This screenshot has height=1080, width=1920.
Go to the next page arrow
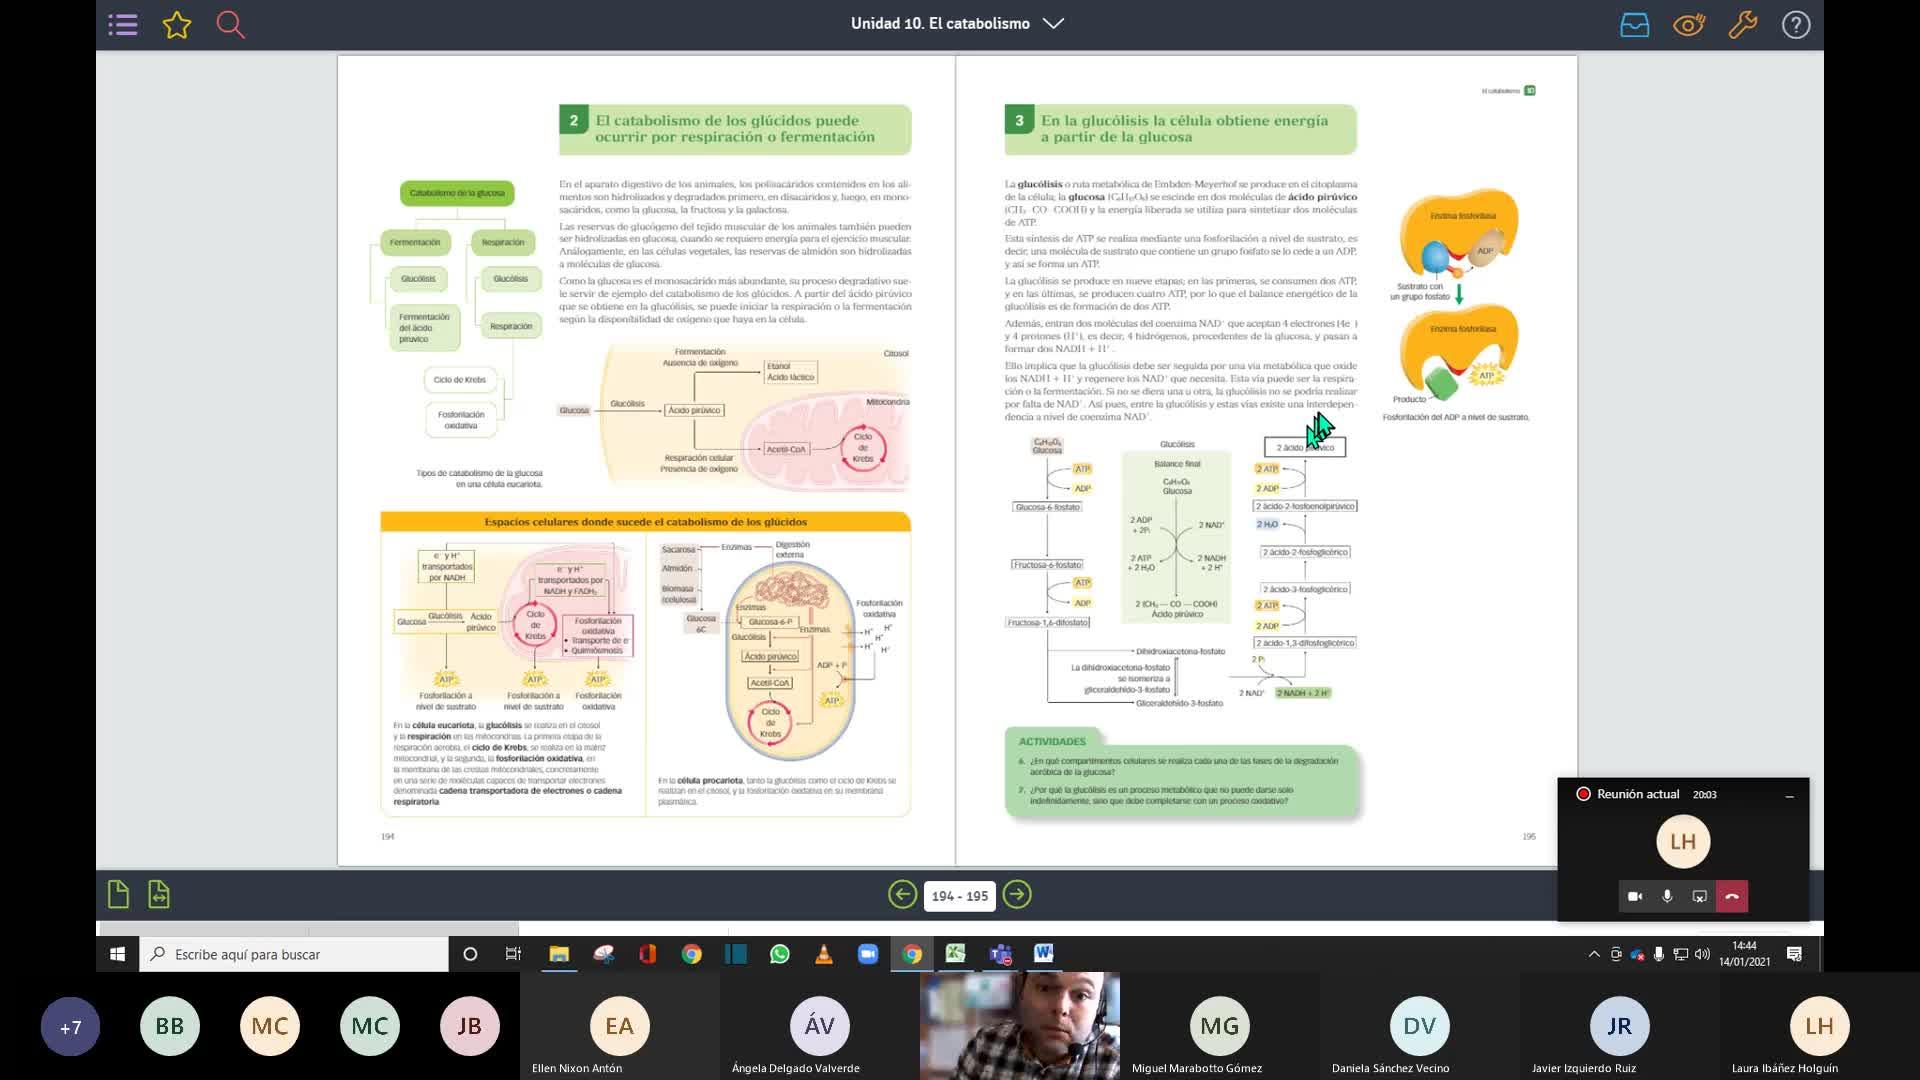(x=1017, y=895)
